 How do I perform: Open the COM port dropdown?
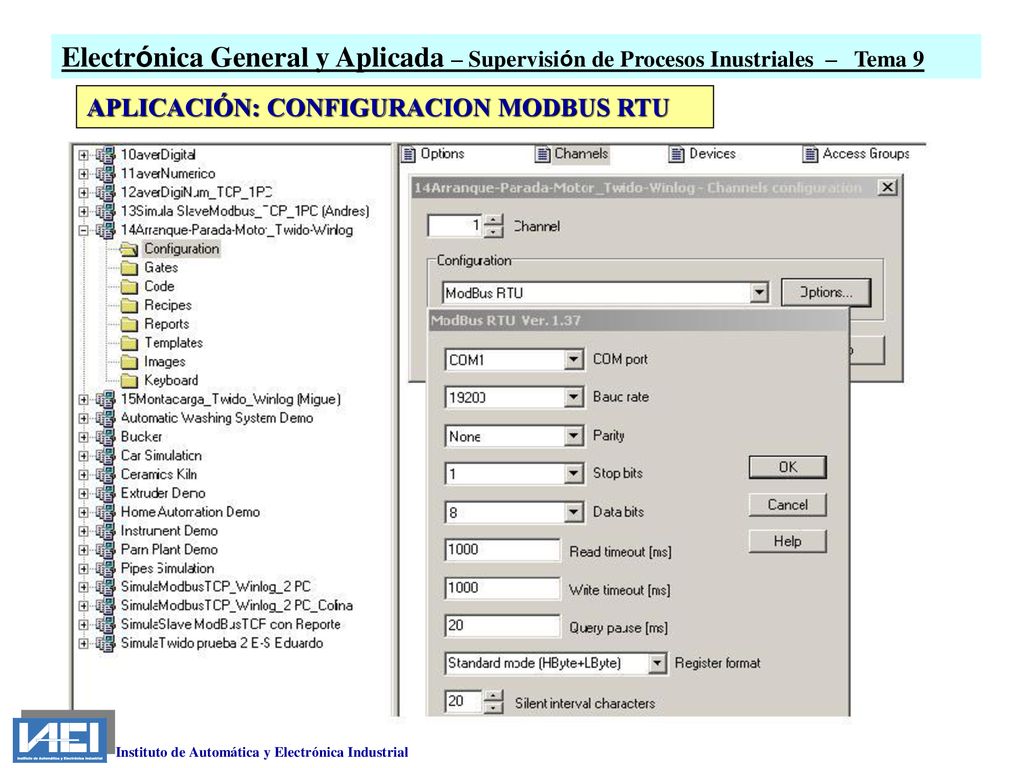(573, 359)
